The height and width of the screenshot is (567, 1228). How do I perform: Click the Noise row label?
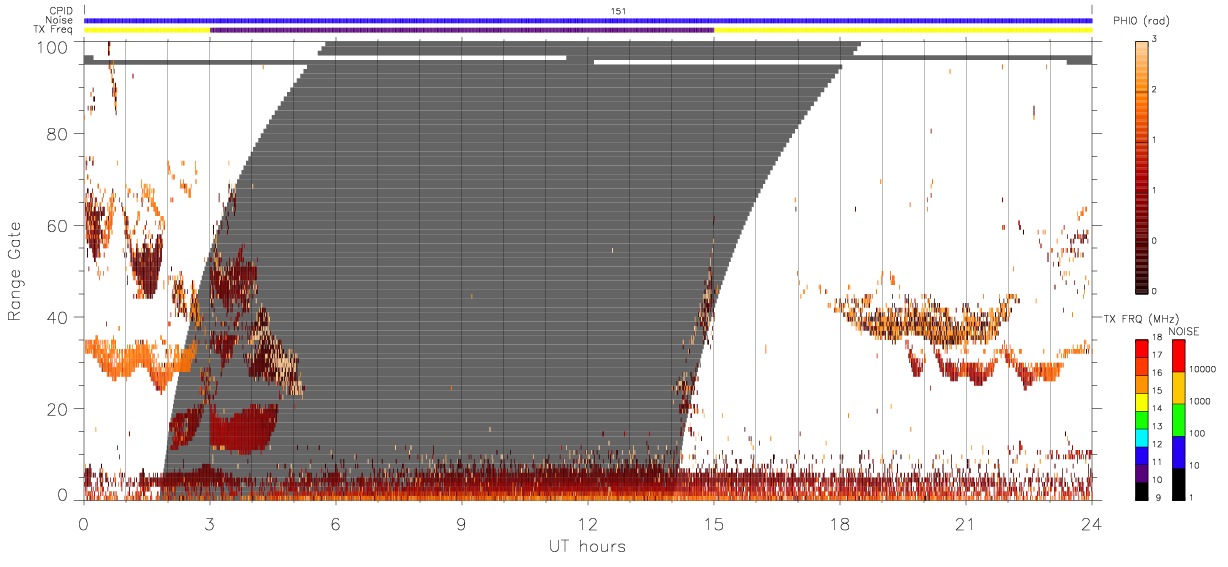(x=60, y=20)
